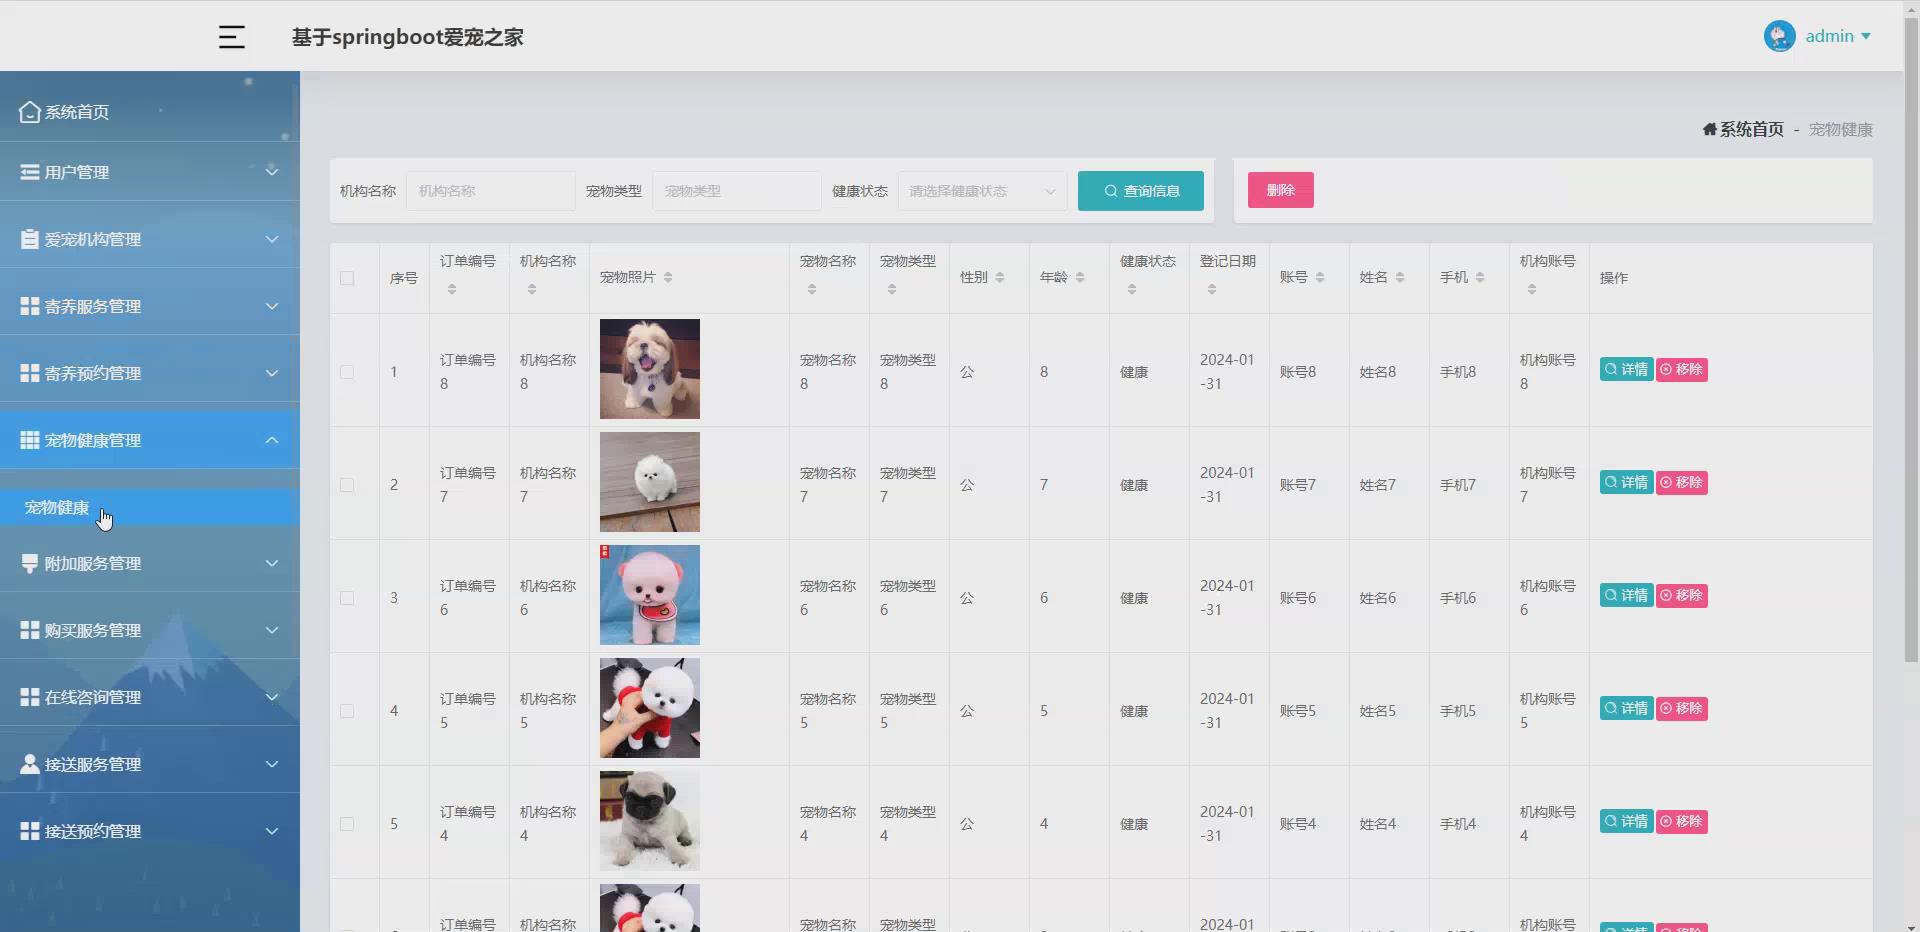Screen dimensions: 1920x932
Task: Sort by 宠物照片 column sort icon
Action: pos(668,277)
